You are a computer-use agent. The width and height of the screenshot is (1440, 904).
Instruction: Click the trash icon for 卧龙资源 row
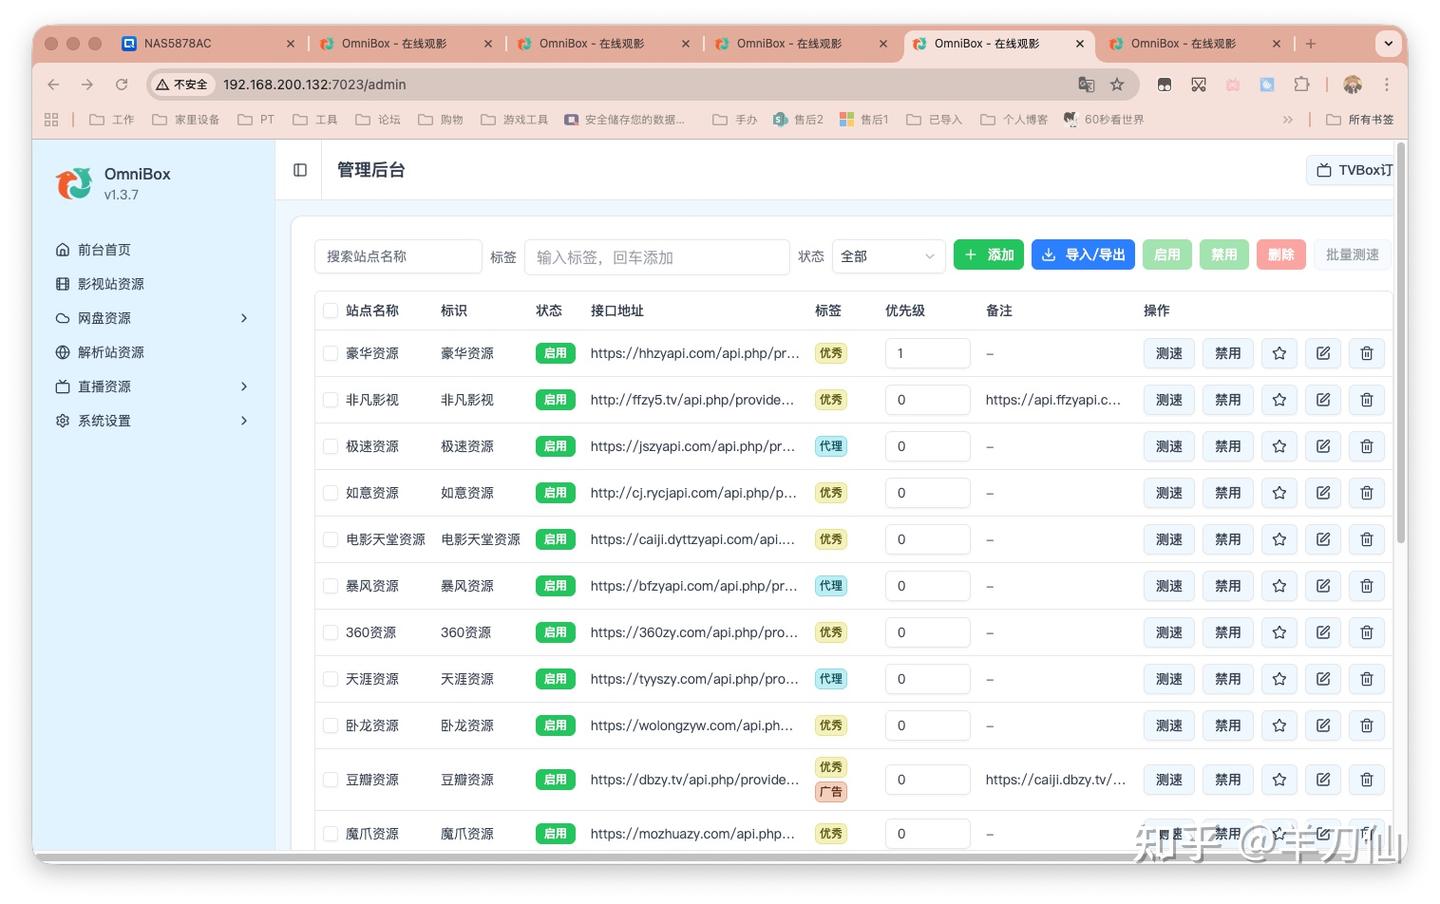pos(1366,725)
